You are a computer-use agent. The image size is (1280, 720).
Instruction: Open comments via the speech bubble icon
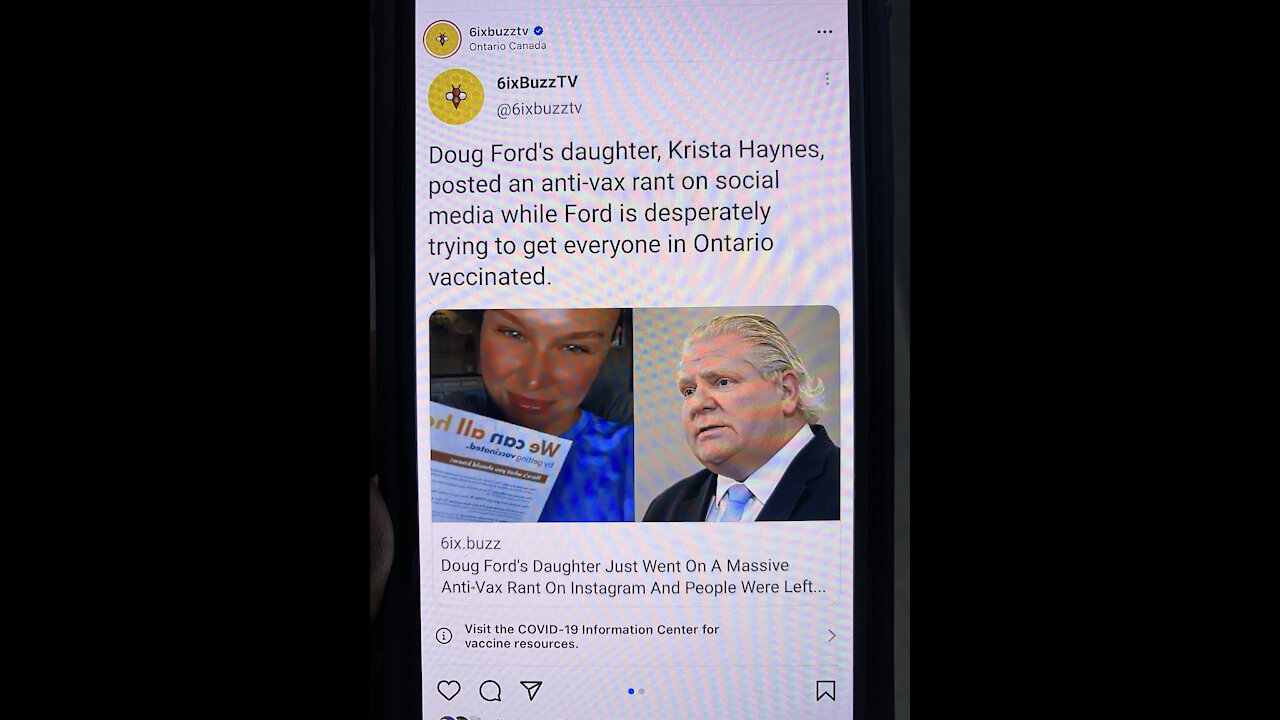coord(490,691)
